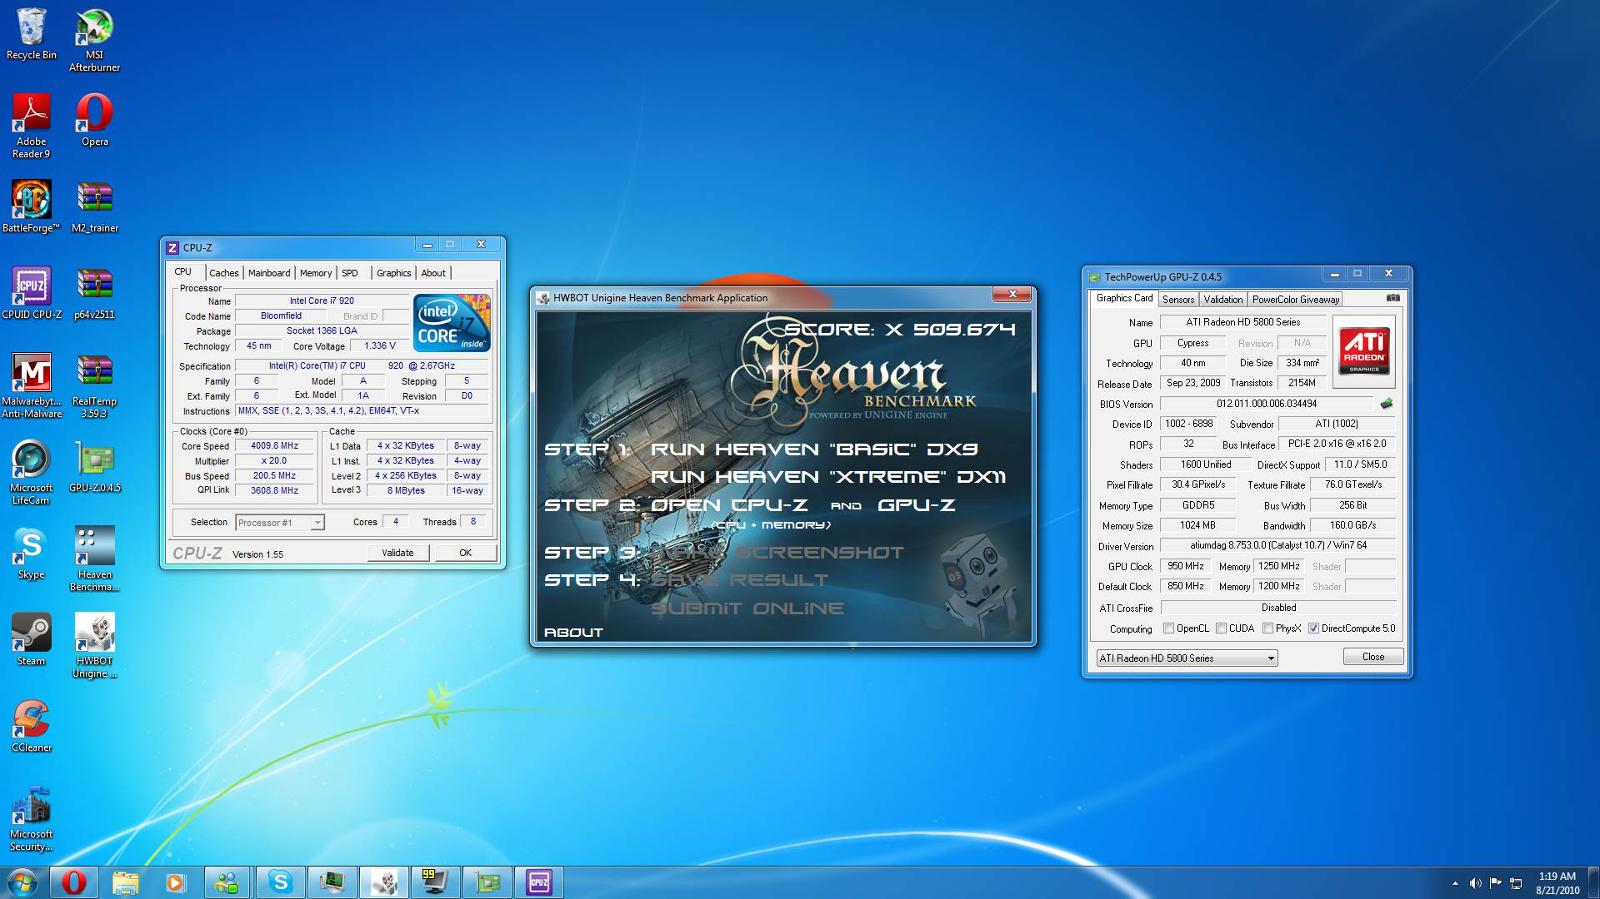Viewport: 1600px width, 899px height.
Task: Launch Malwarebytes Anti-Malware desktop icon
Action: coord(31,385)
